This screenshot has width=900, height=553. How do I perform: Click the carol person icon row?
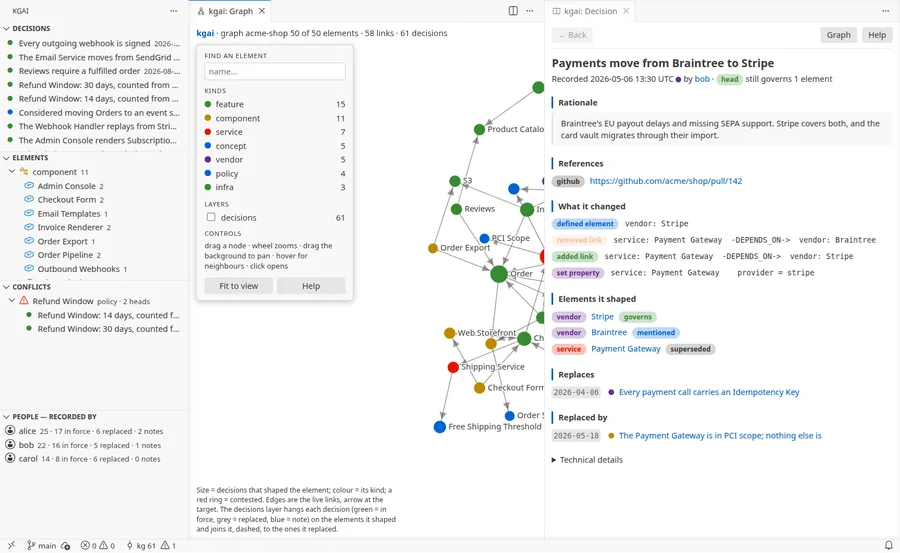point(94,459)
